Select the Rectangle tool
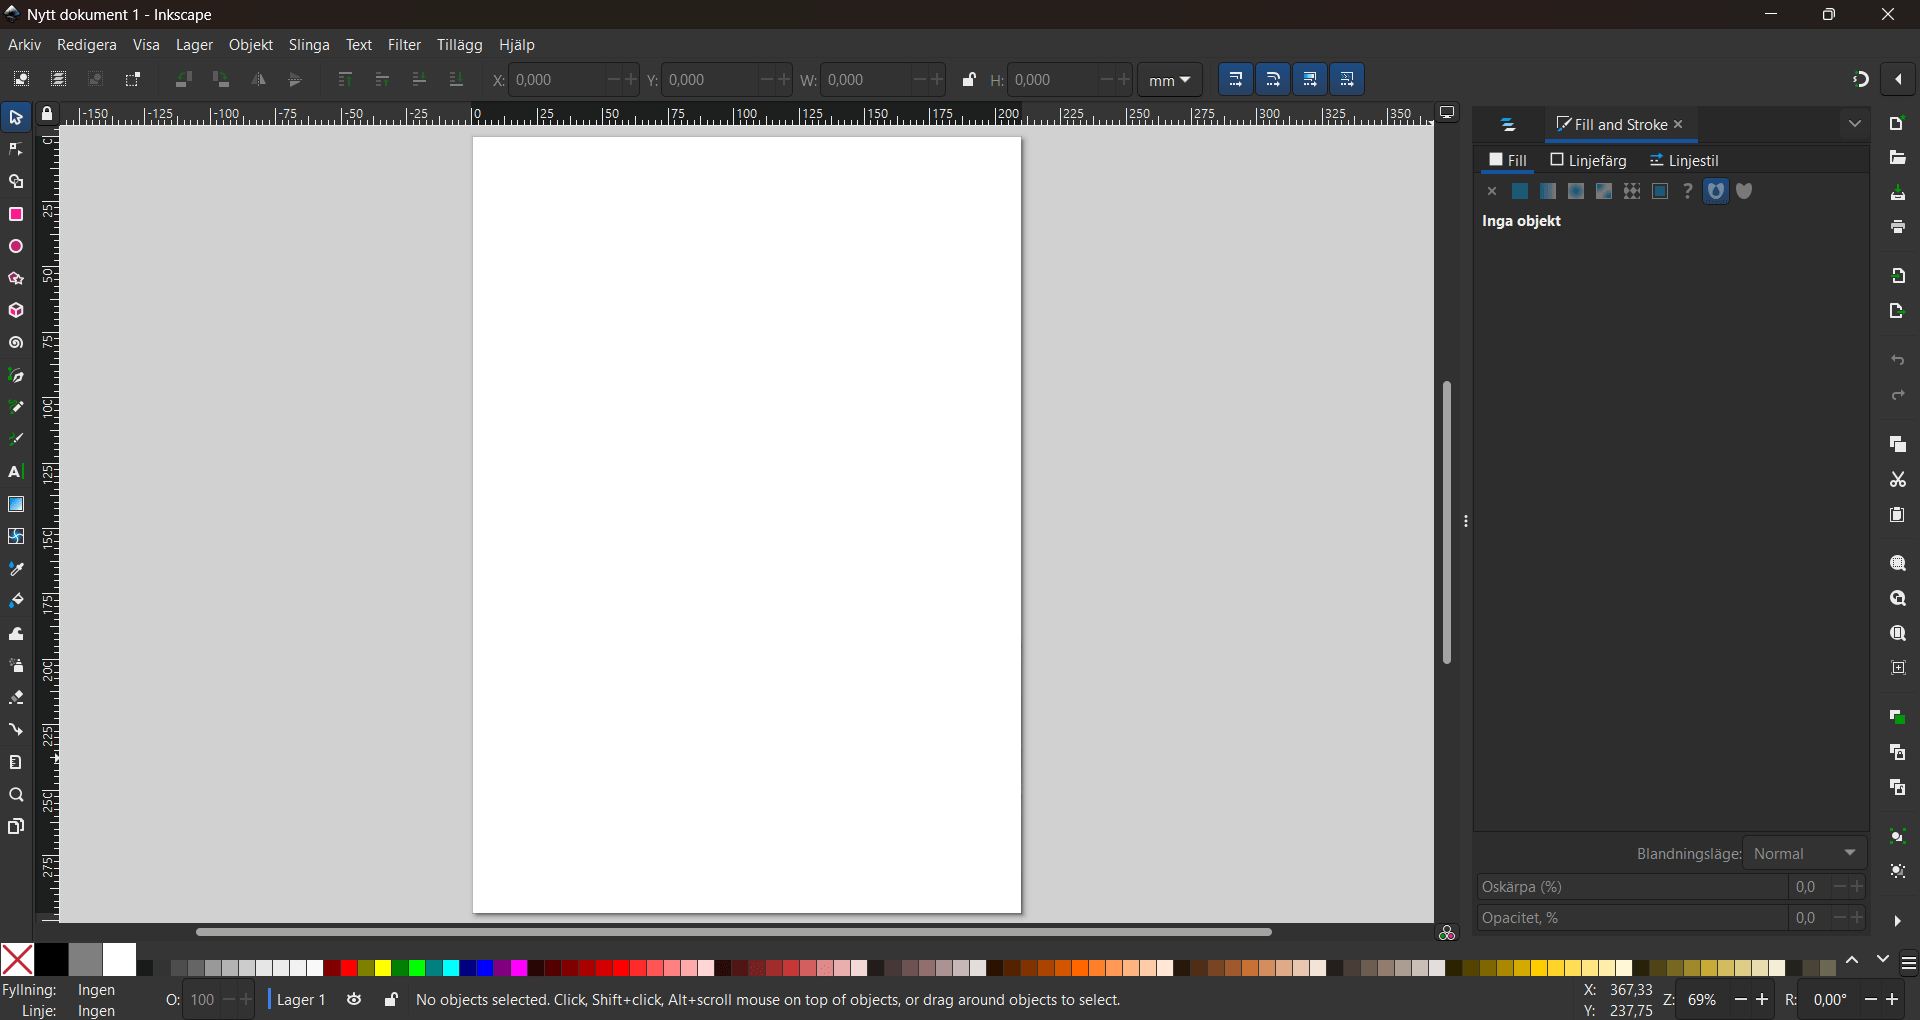The width and height of the screenshot is (1920, 1020). [x=16, y=215]
